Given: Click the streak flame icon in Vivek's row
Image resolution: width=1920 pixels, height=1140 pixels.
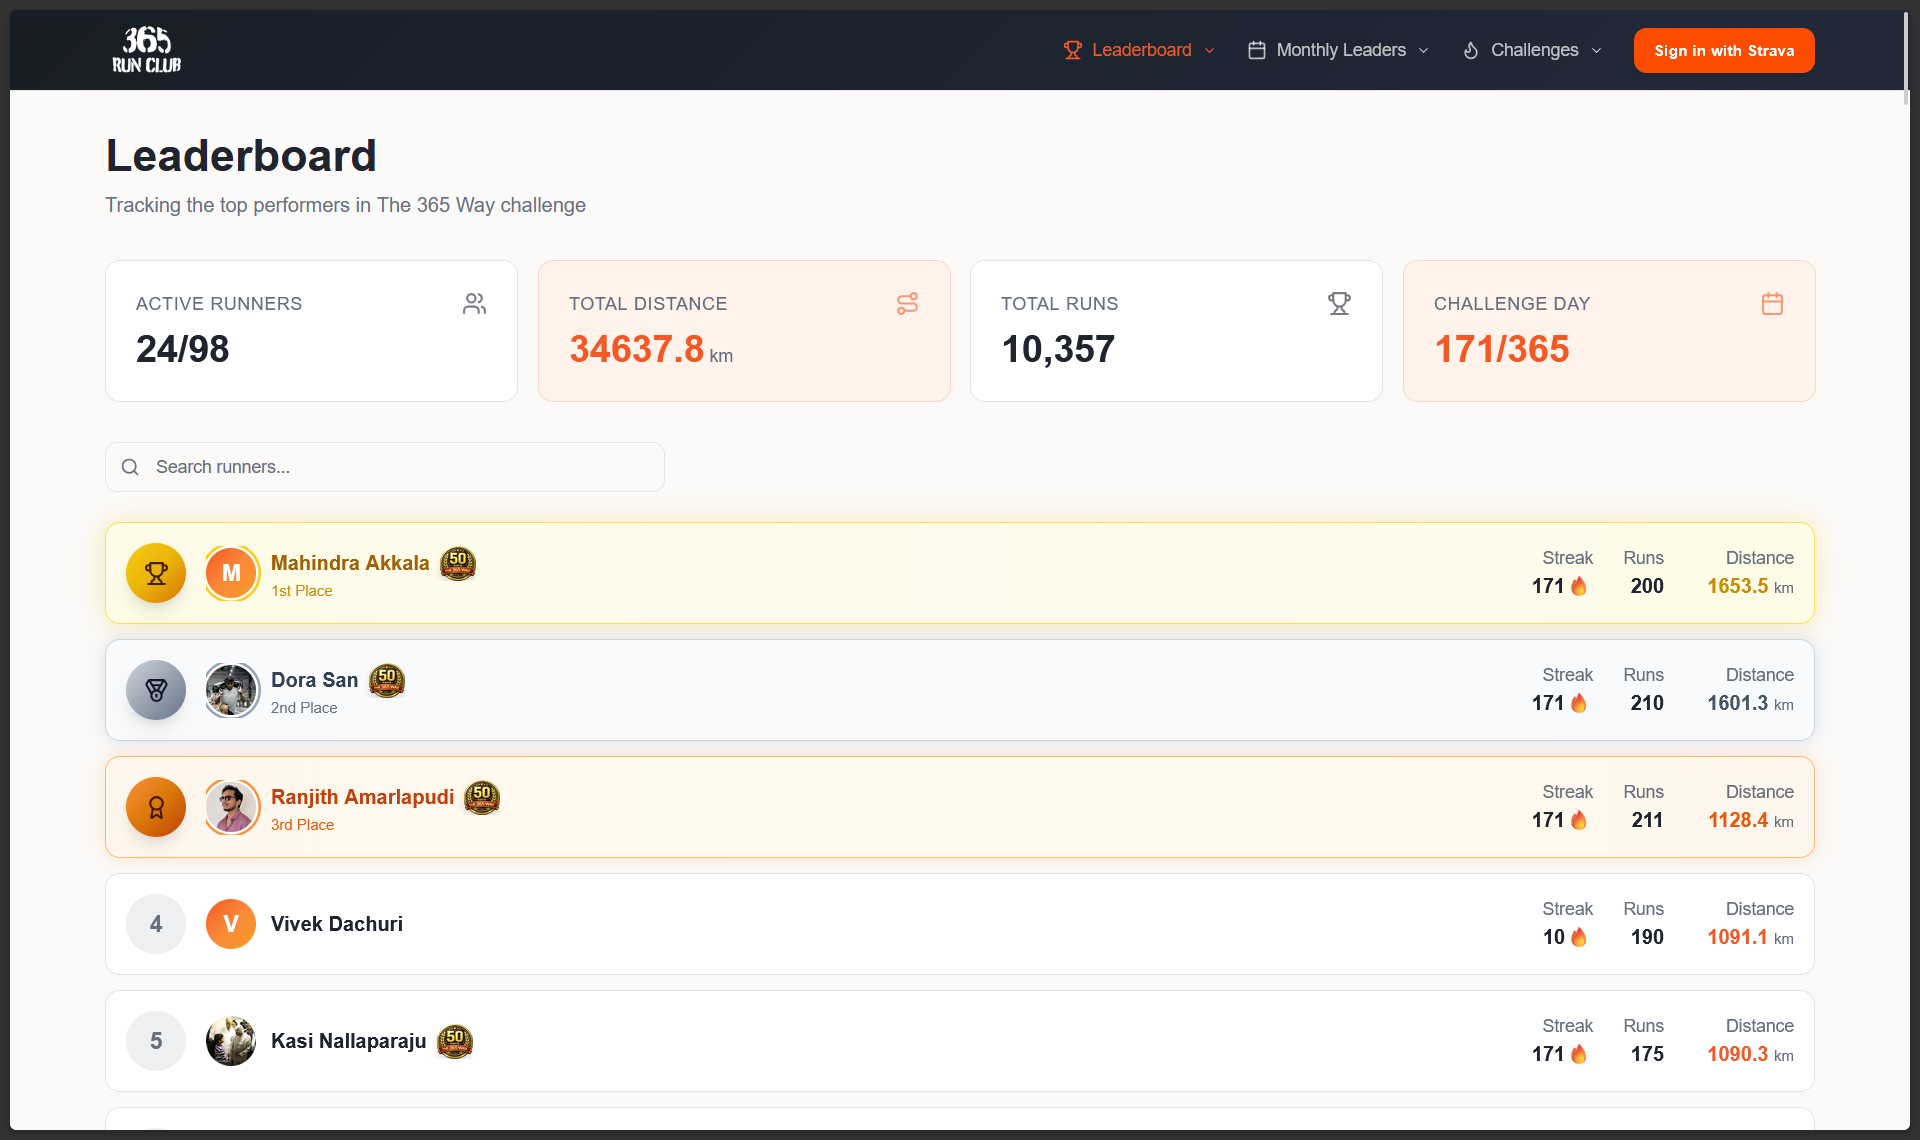Looking at the screenshot, I should coord(1579,937).
